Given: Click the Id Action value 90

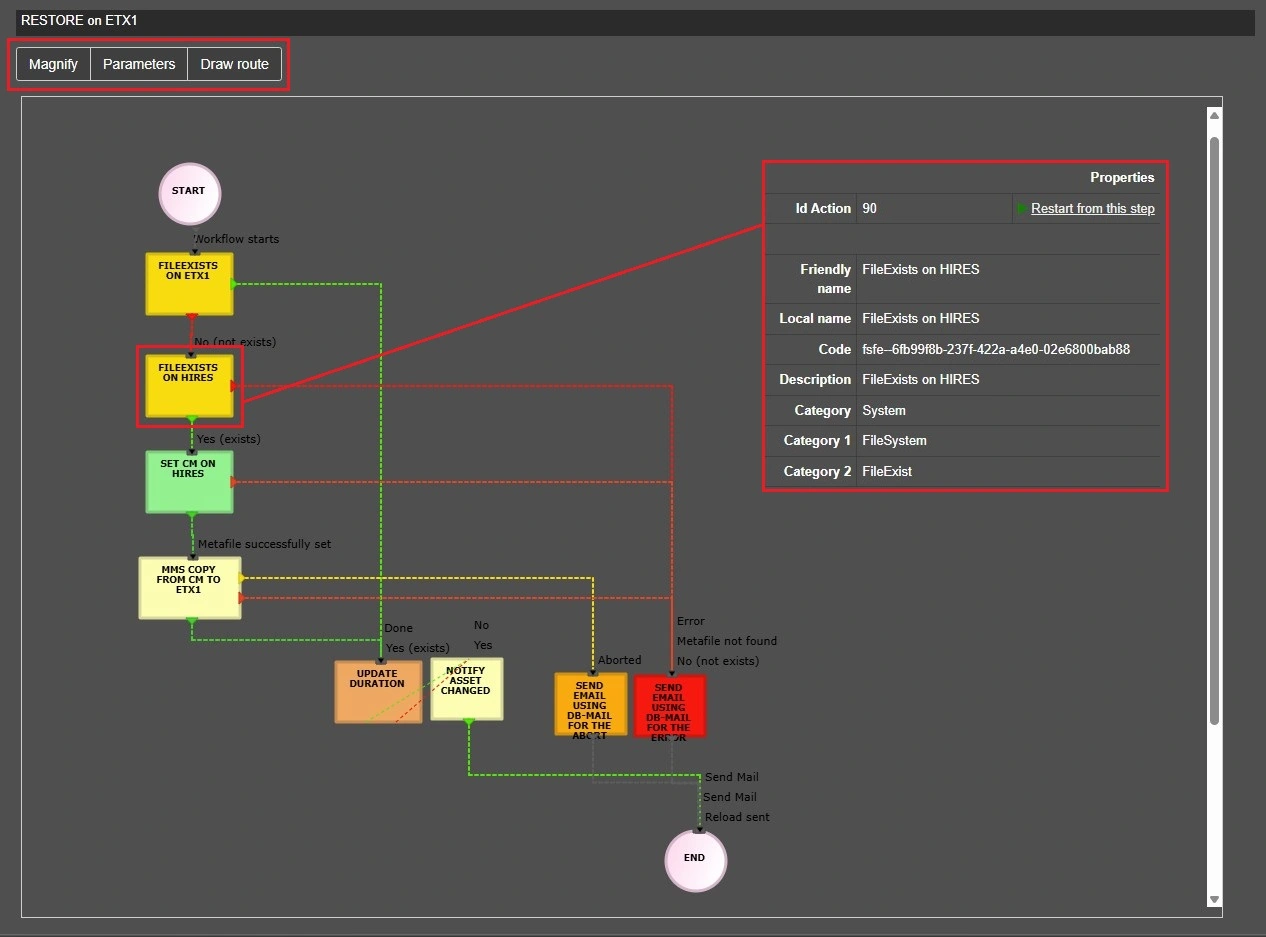Looking at the screenshot, I should 870,209.
